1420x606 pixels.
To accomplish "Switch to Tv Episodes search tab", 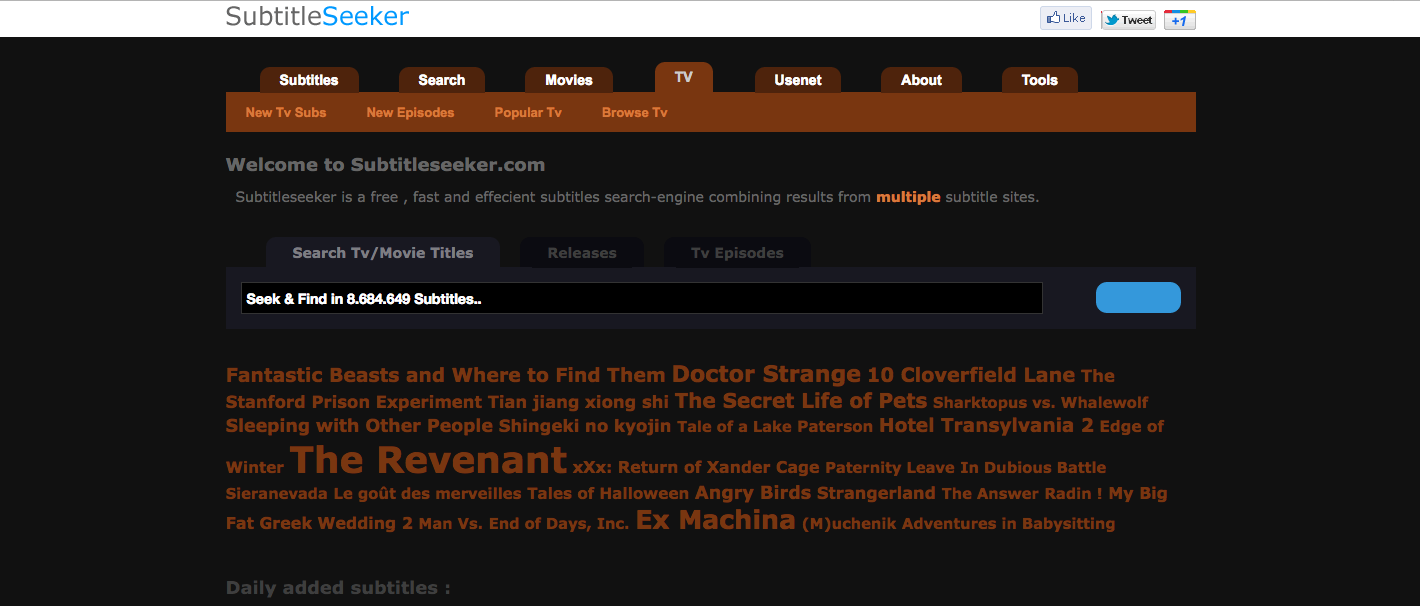I will pyautogui.click(x=737, y=253).
